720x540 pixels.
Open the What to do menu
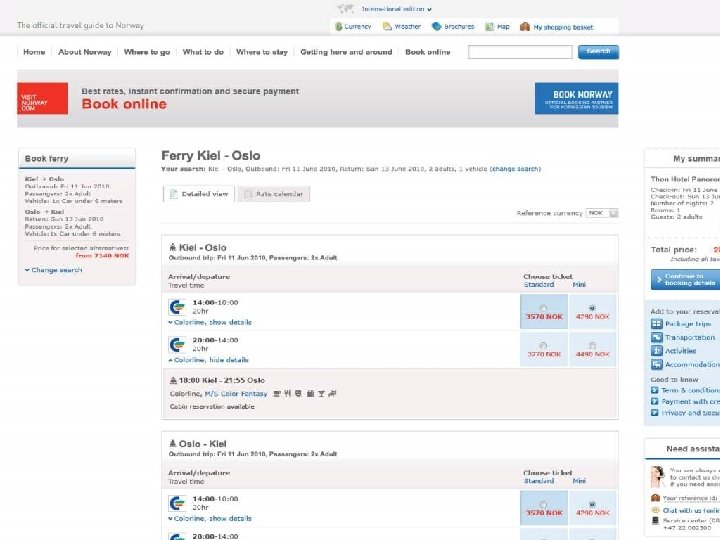[x=203, y=52]
